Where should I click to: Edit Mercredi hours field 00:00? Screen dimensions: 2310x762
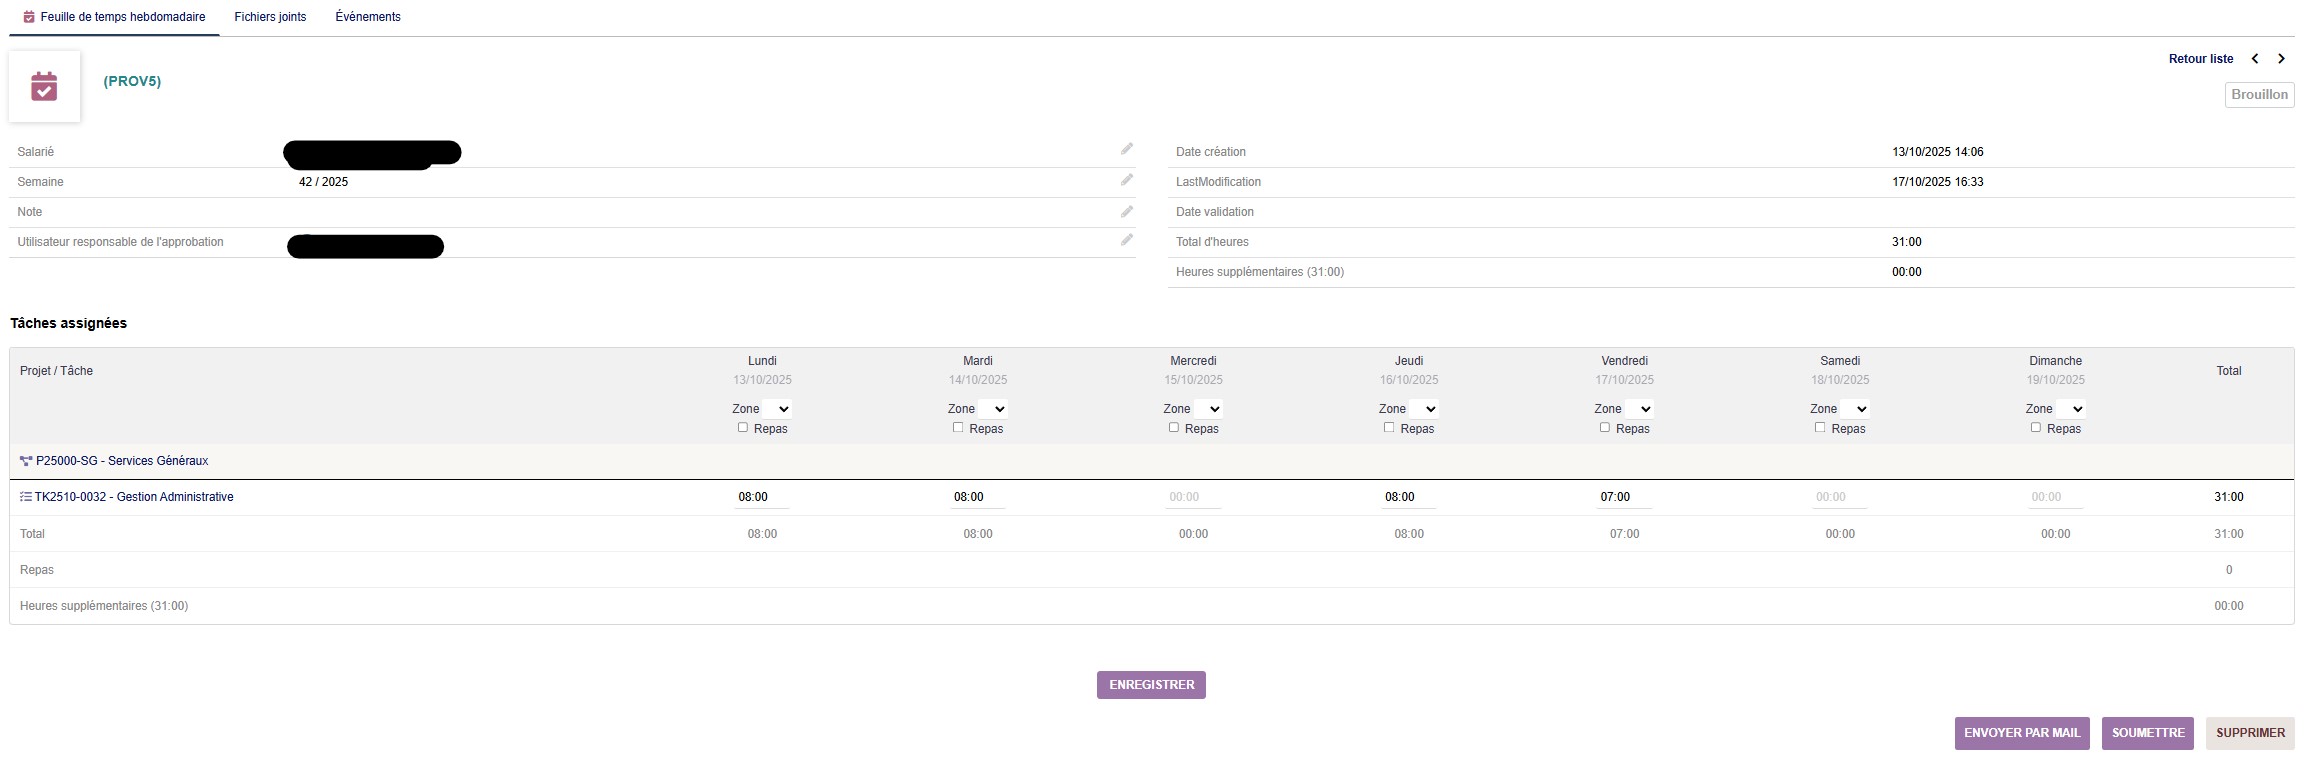(x=1193, y=497)
